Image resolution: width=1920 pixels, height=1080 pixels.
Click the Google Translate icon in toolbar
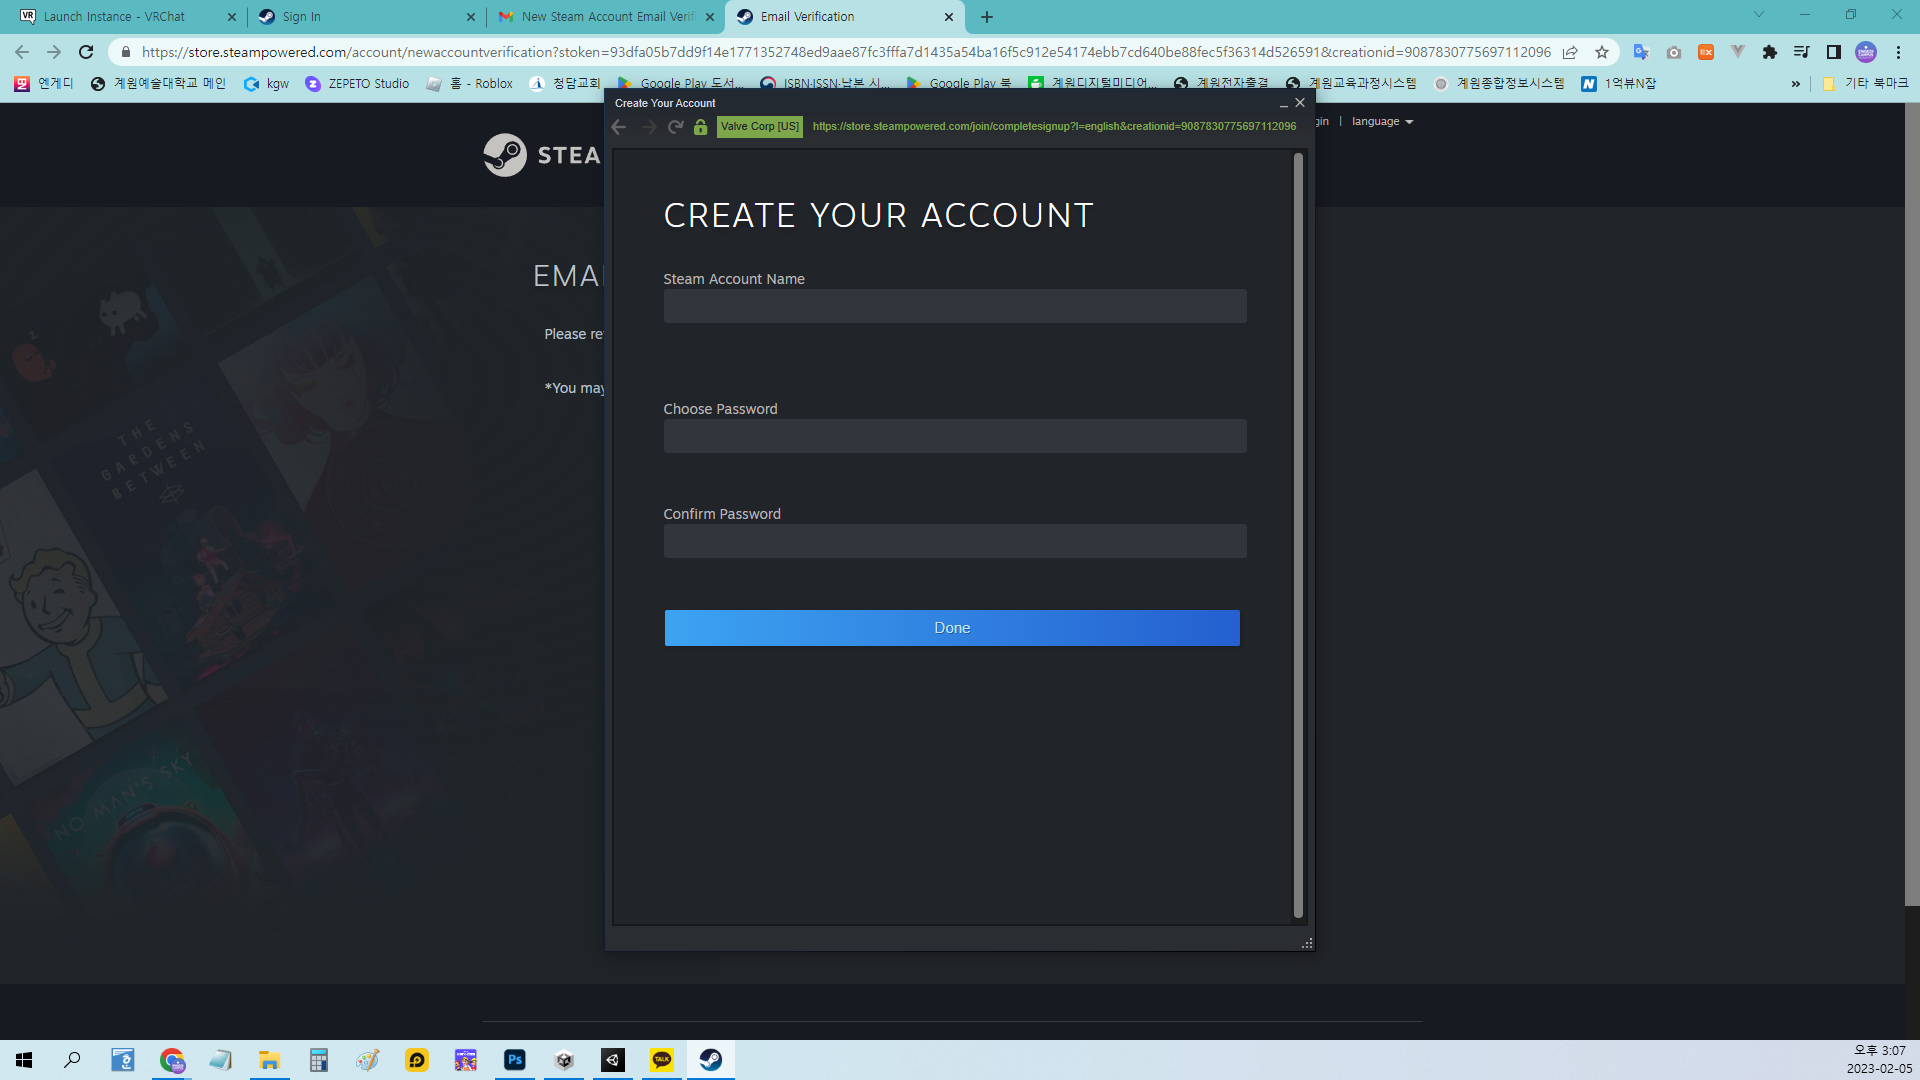pyautogui.click(x=1641, y=52)
